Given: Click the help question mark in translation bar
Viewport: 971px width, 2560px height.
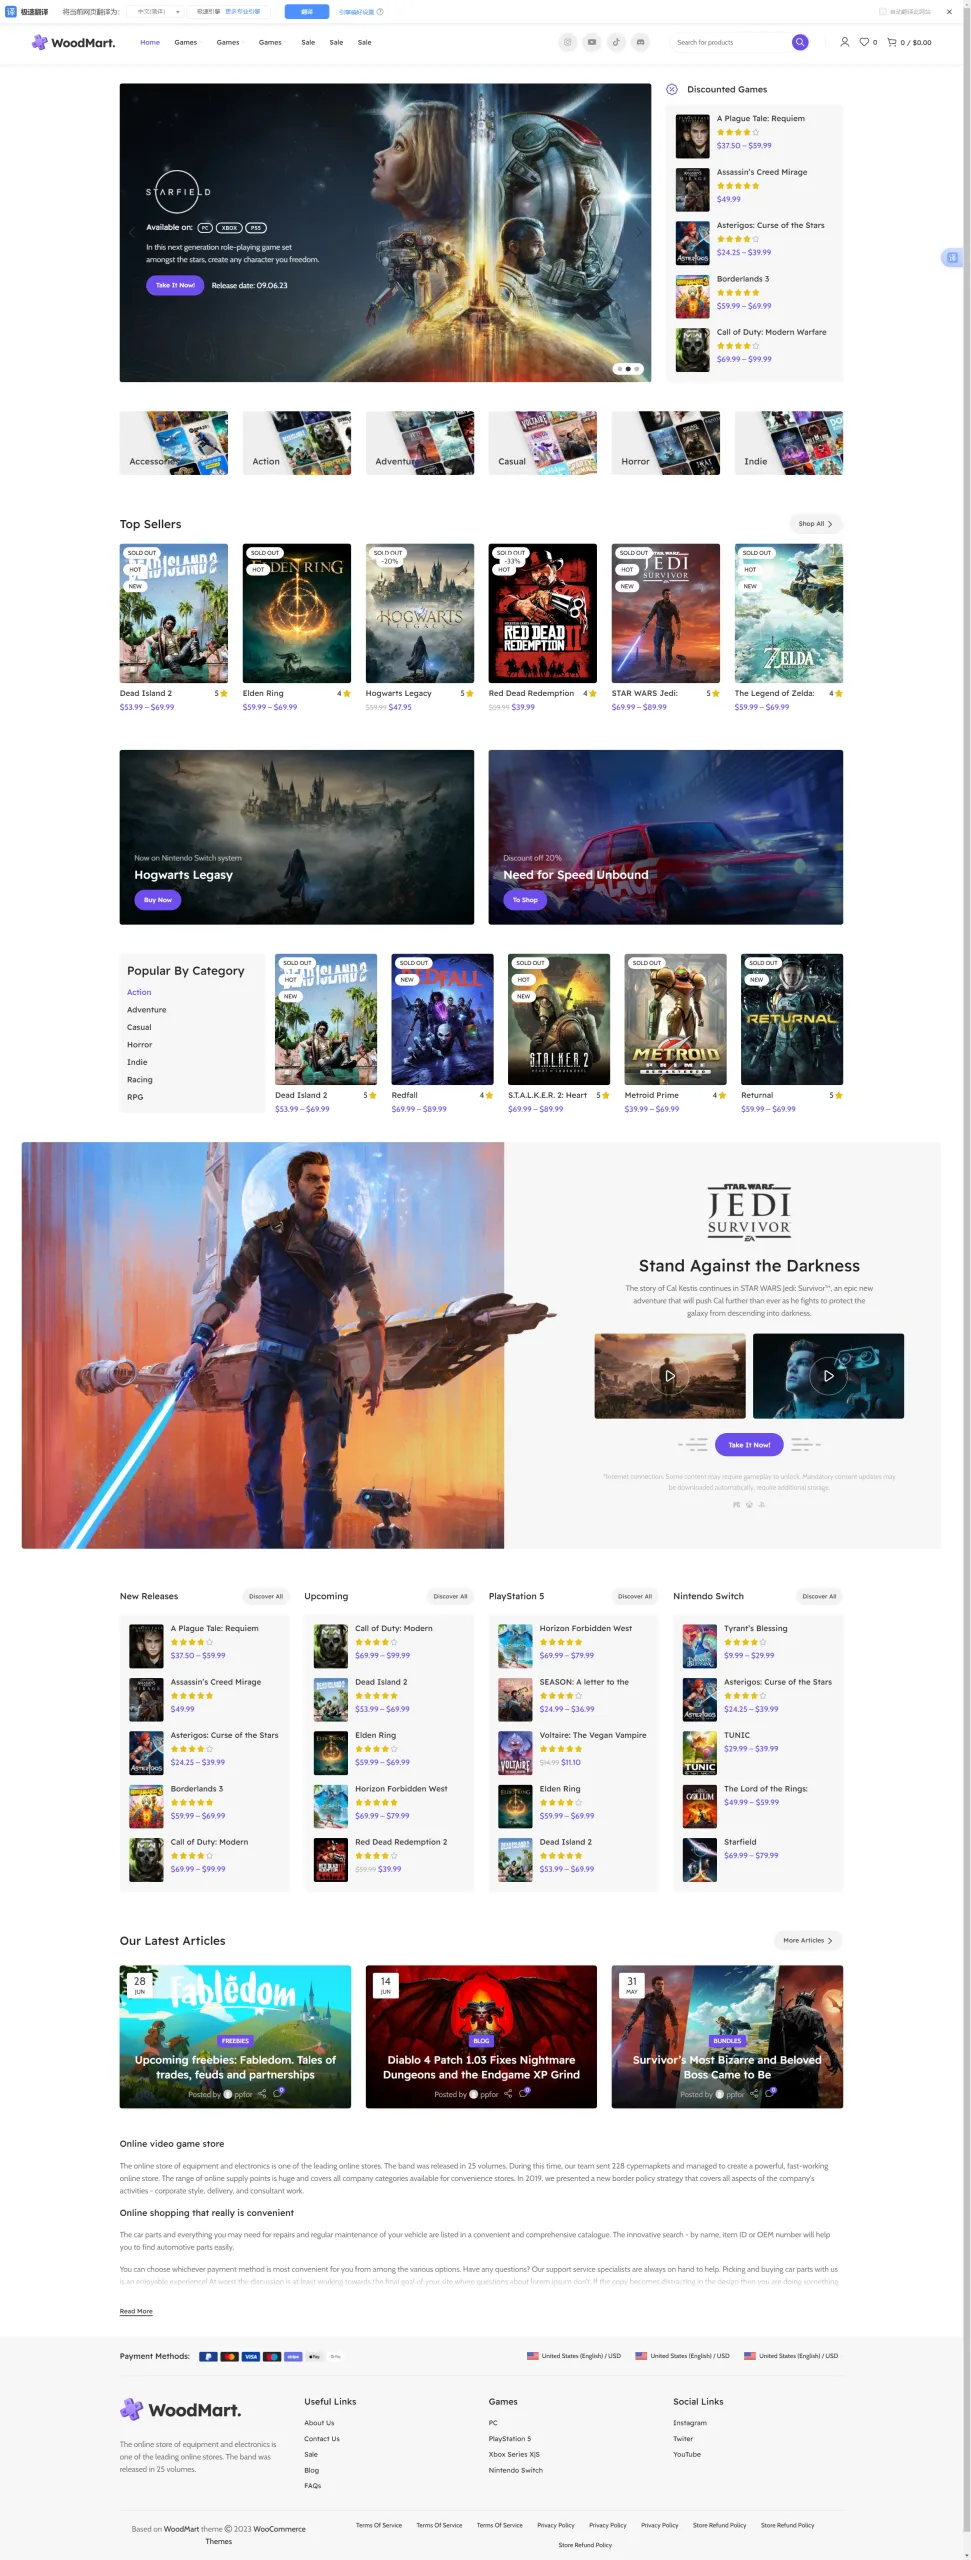Looking at the screenshot, I should [380, 12].
